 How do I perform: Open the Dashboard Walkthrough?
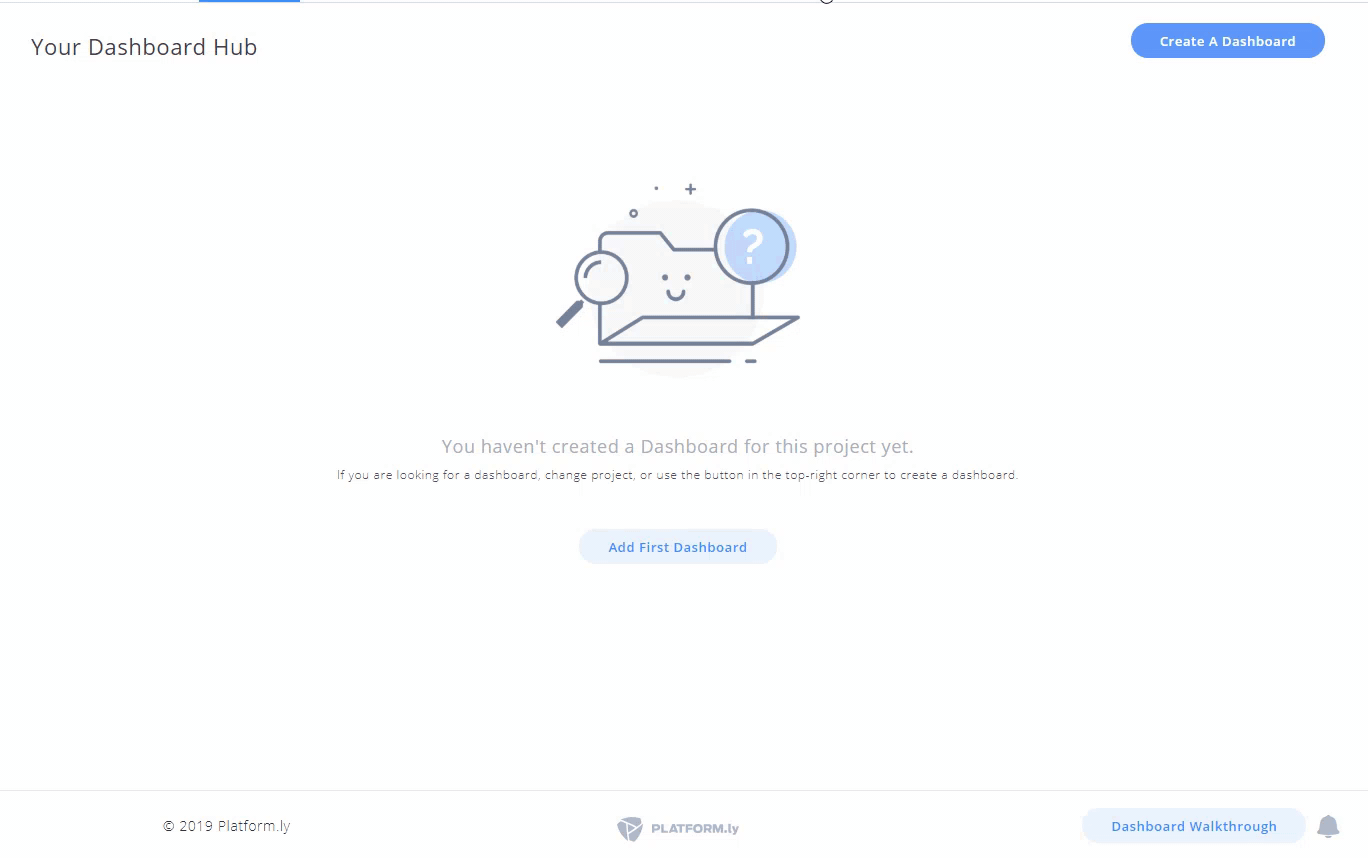click(x=1193, y=826)
